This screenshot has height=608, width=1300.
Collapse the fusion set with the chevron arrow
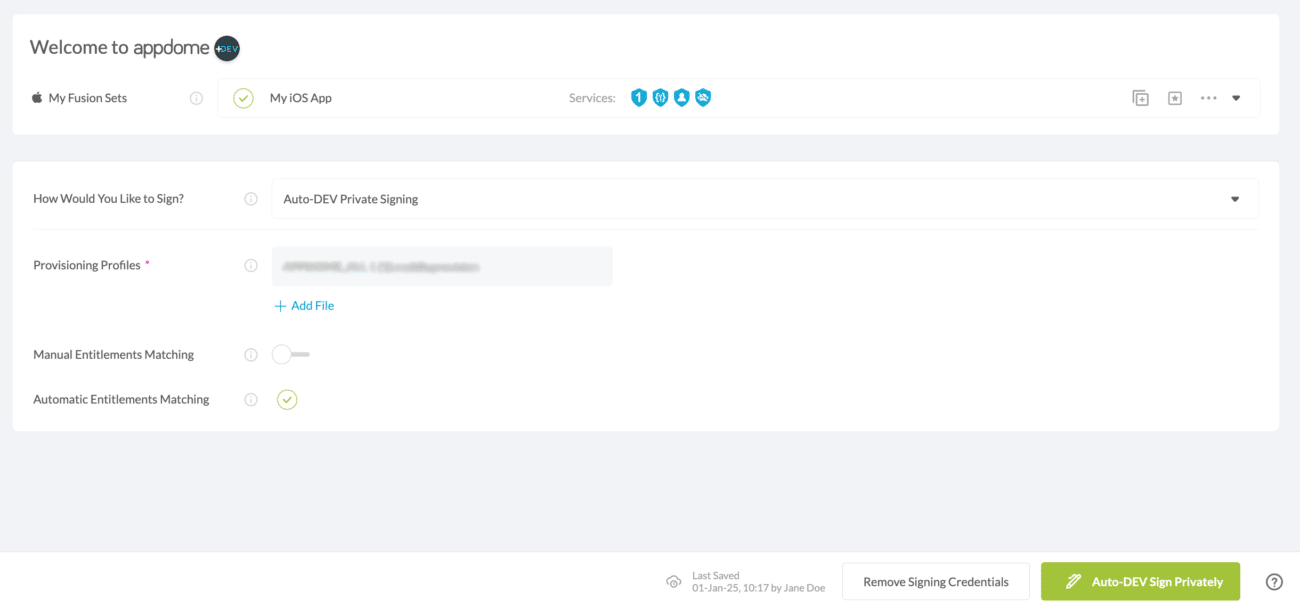click(1237, 97)
